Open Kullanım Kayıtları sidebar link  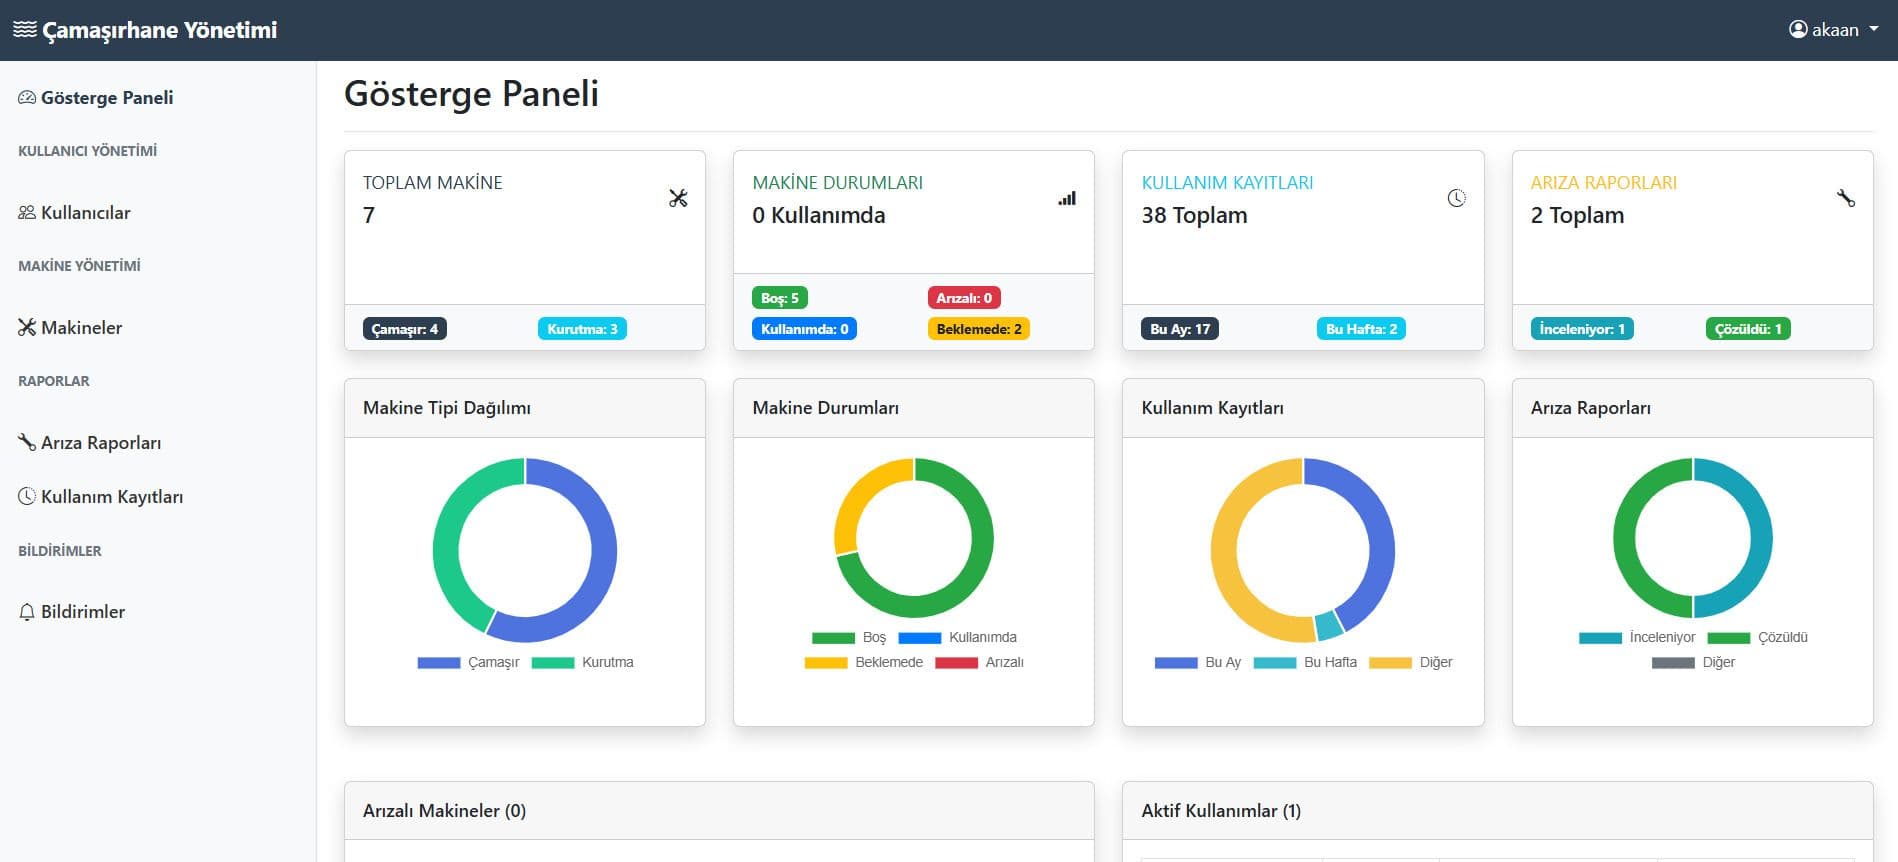click(x=111, y=497)
